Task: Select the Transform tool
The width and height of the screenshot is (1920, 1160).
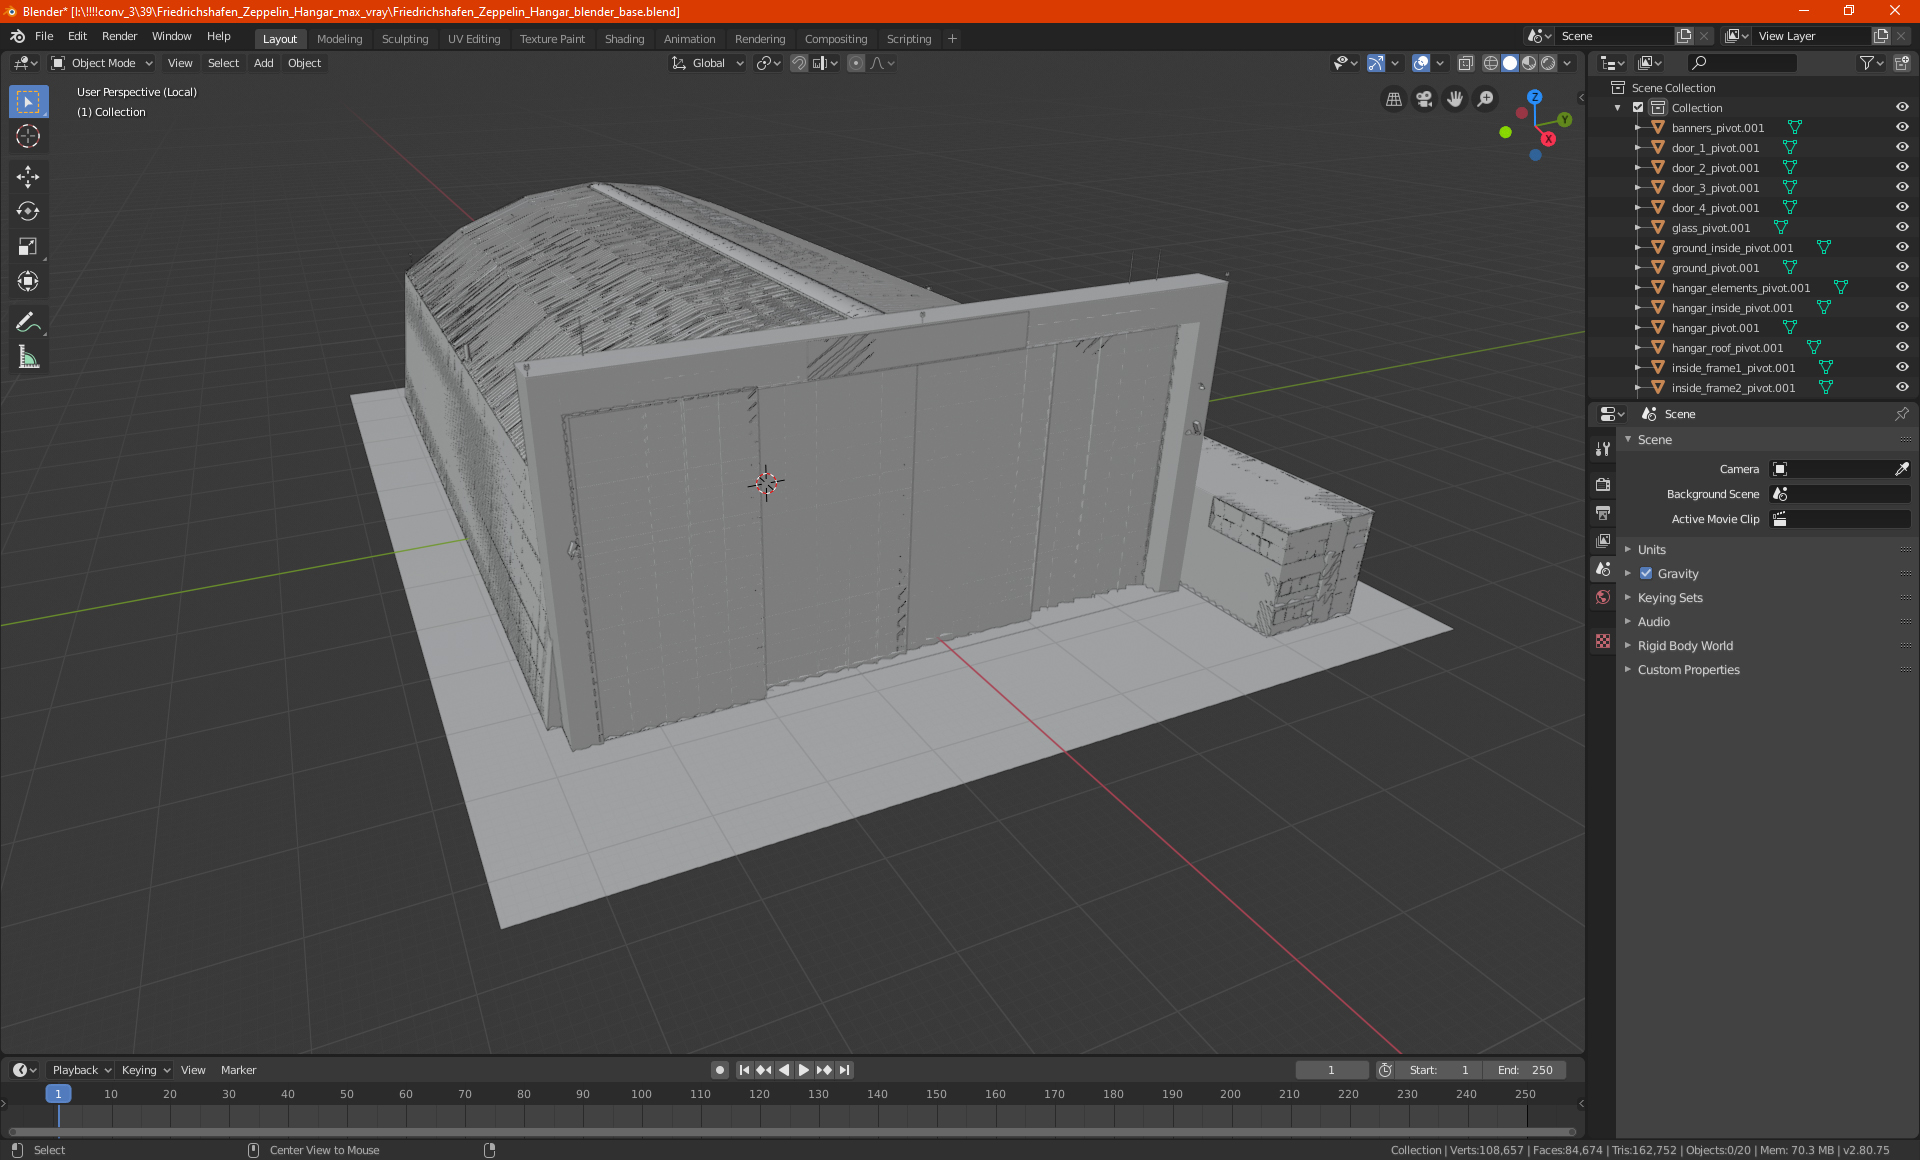Action: pyautogui.click(x=28, y=281)
